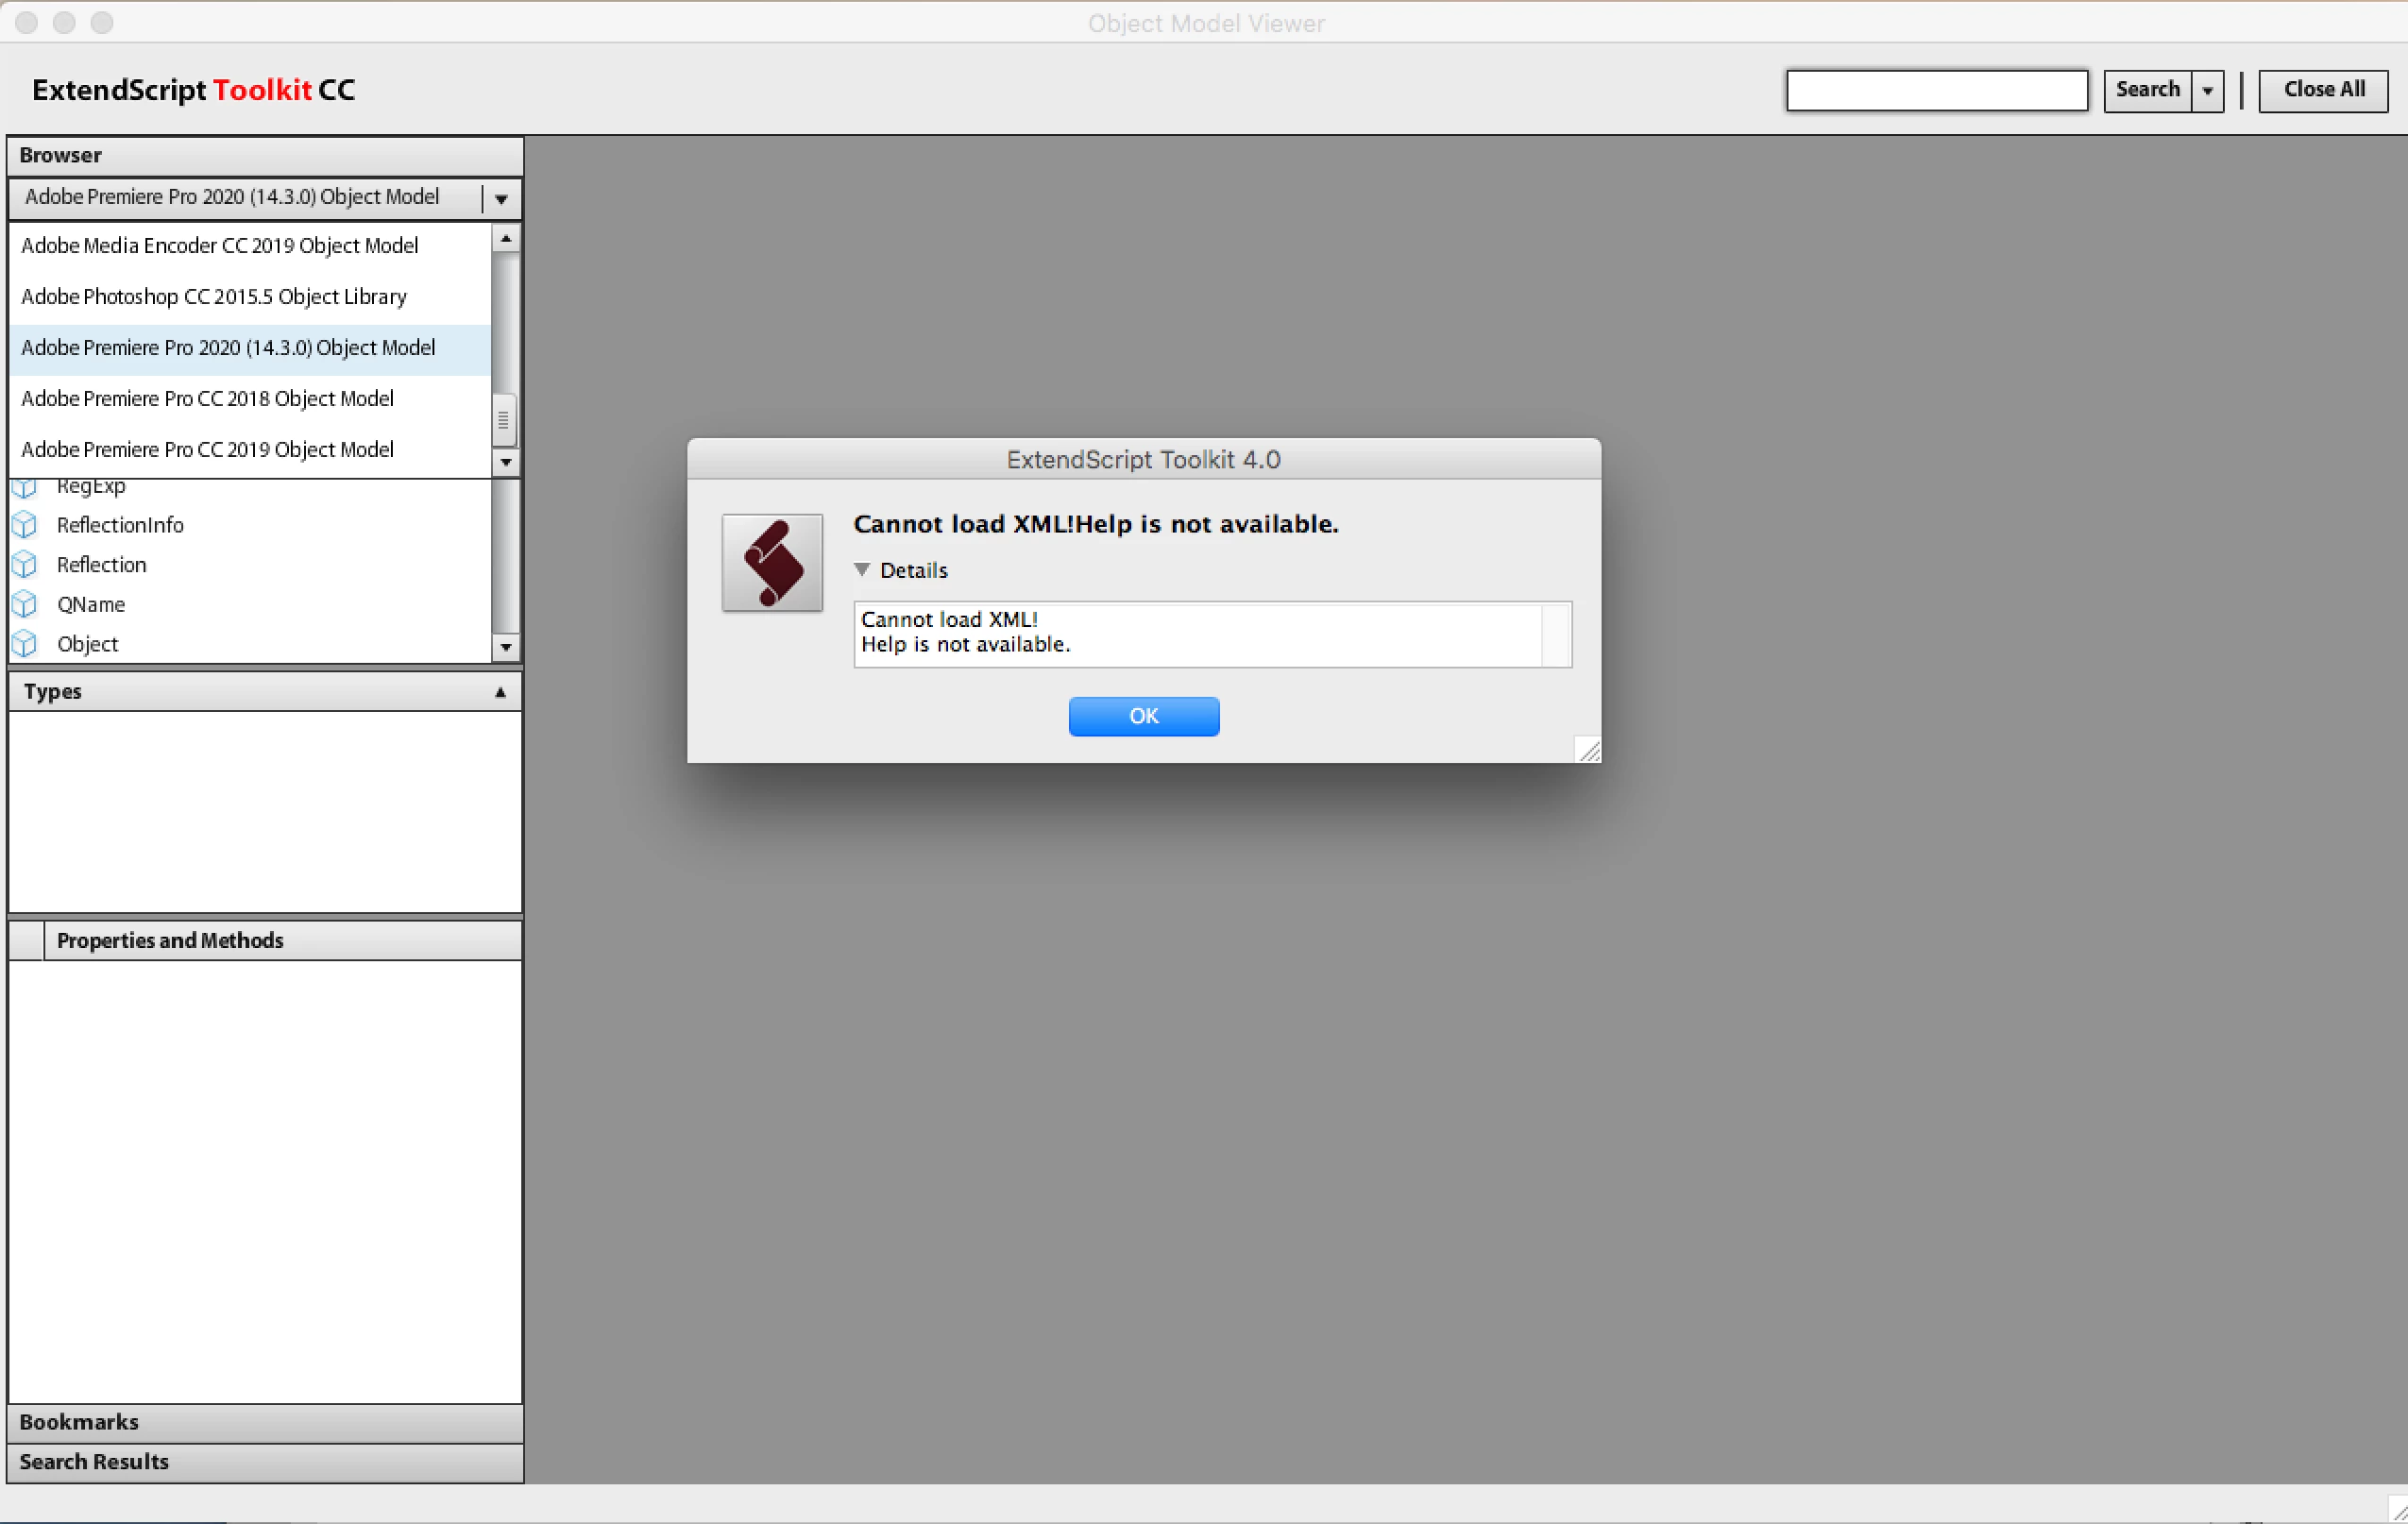Viewport: 2408px width, 1524px height.
Task: Click the cube icon beside Reflection
Action: (x=25, y=565)
